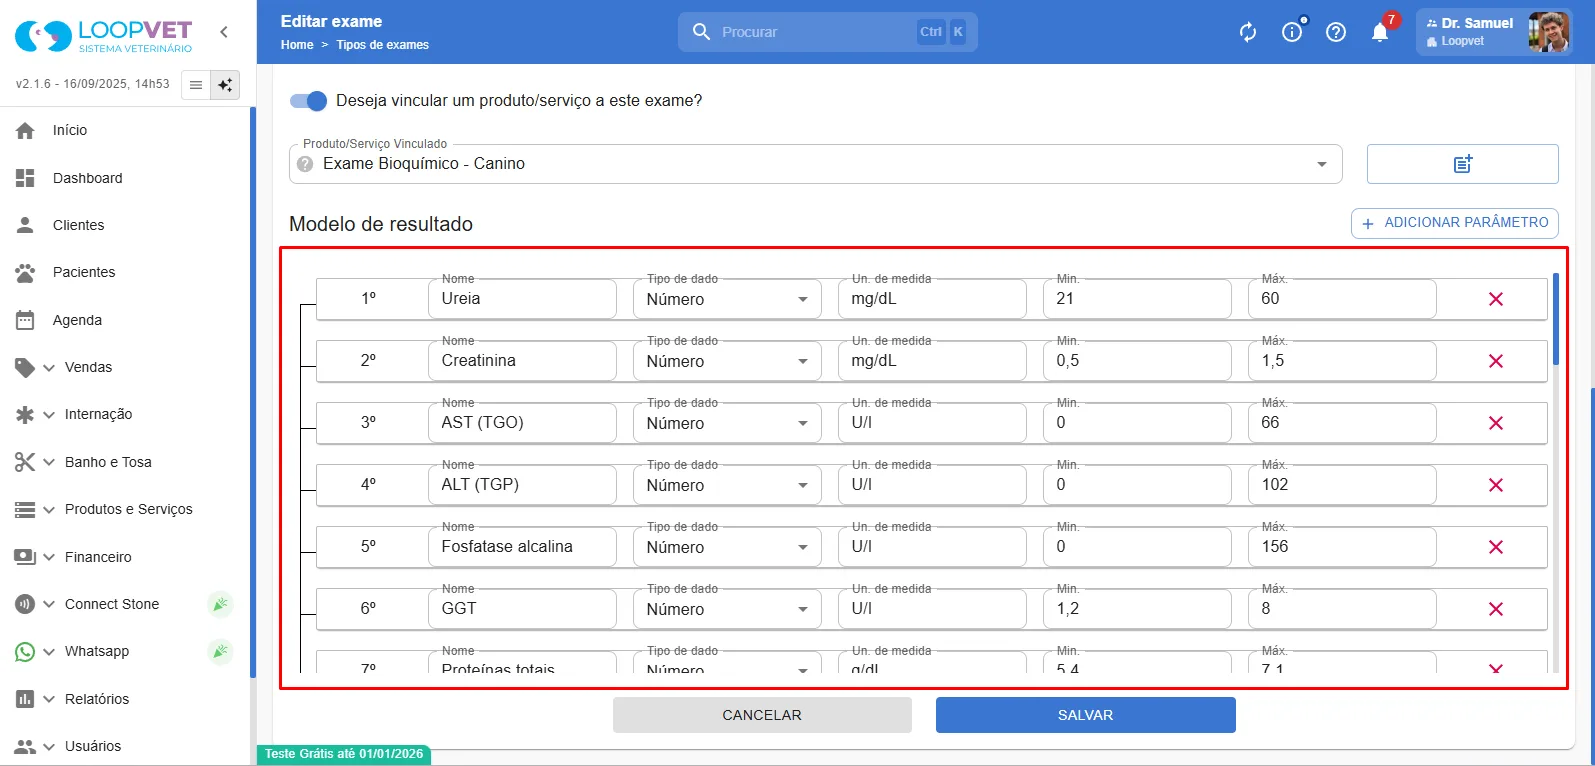Click the Máx field for AST (TGO)
The image size is (1595, 766).
point(1342,423)
